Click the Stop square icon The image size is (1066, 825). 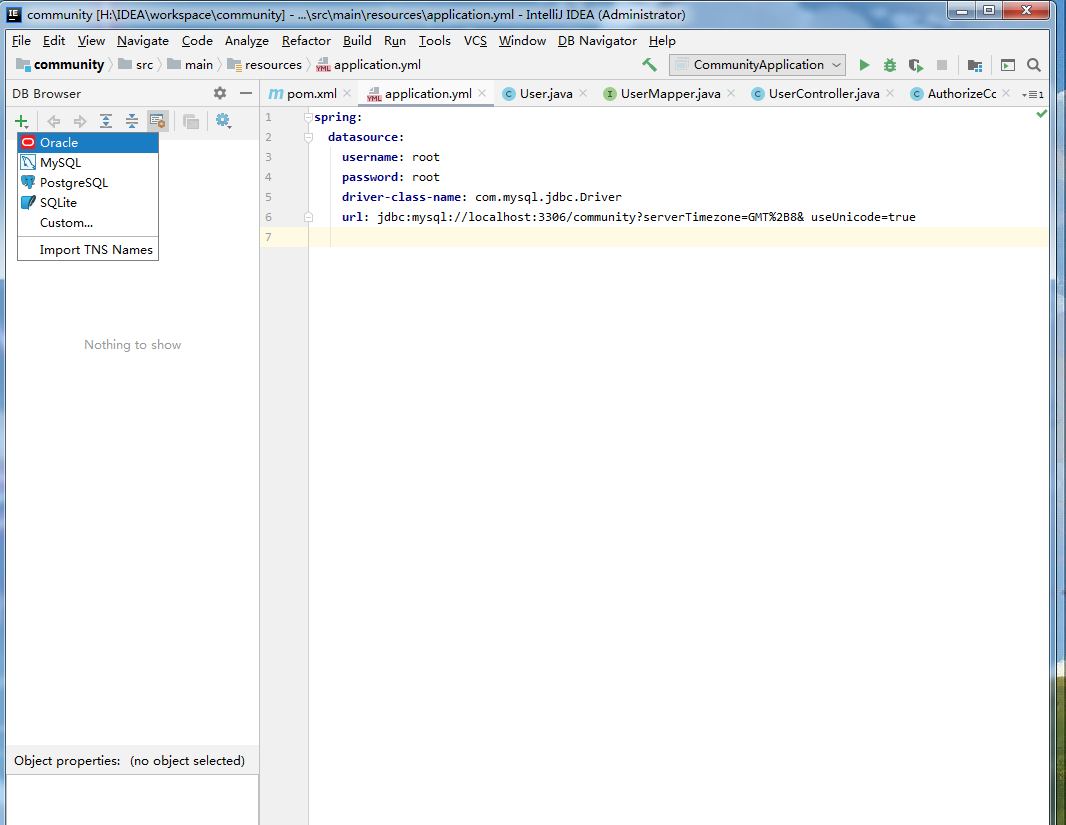point(942,65)
